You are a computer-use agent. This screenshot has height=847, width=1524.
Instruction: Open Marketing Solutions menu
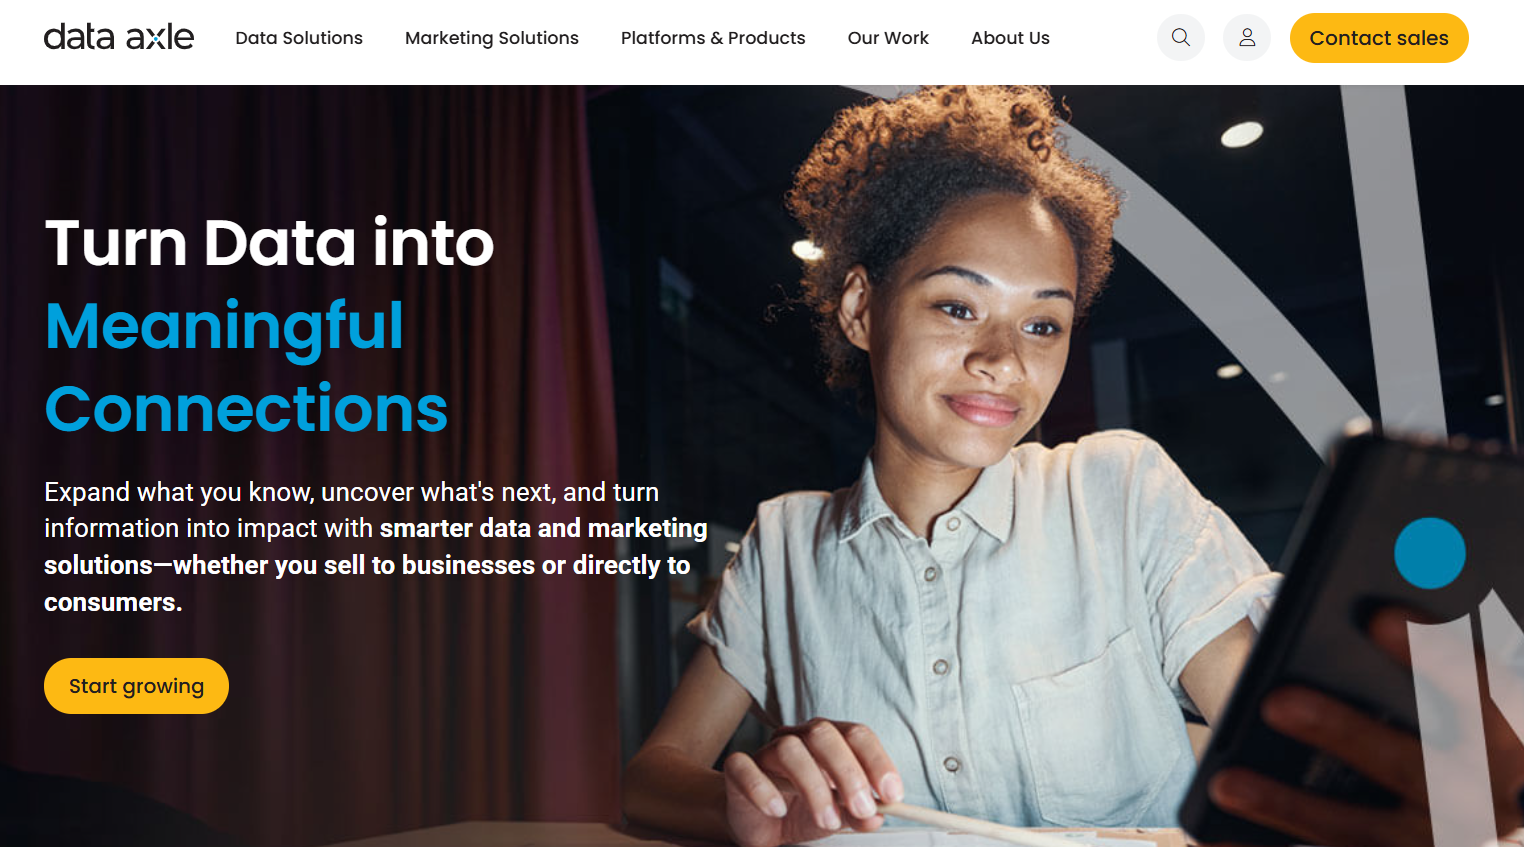coord(492,38)
